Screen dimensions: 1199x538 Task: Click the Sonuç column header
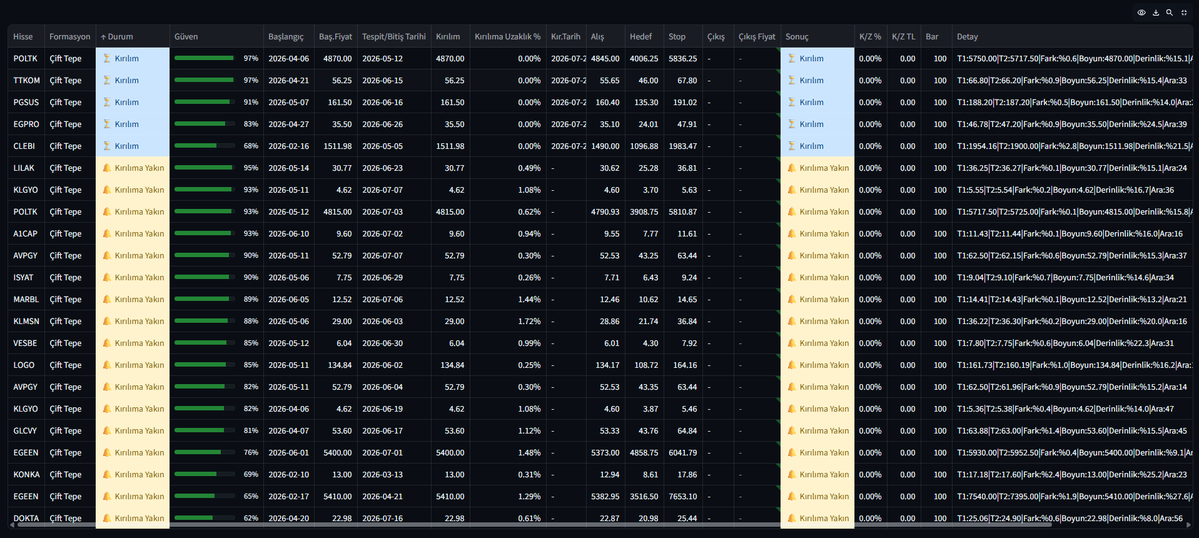click(817, 37)
